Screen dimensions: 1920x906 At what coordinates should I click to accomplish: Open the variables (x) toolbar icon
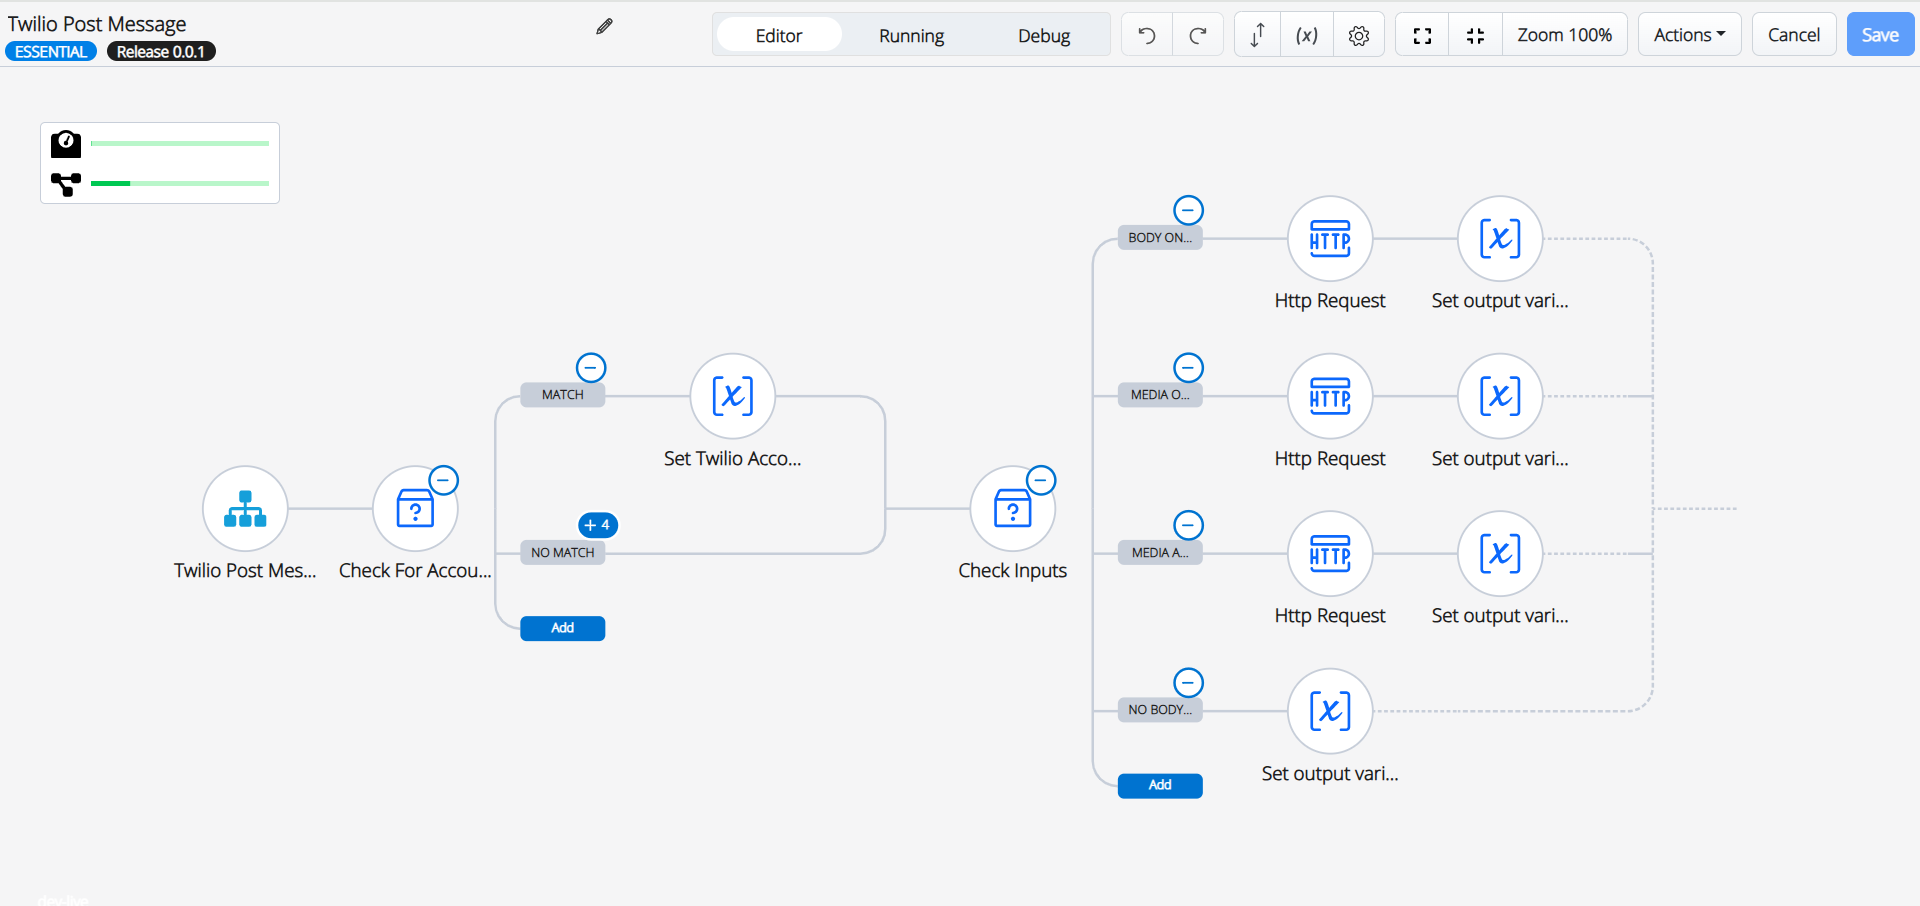point(1306,36)
